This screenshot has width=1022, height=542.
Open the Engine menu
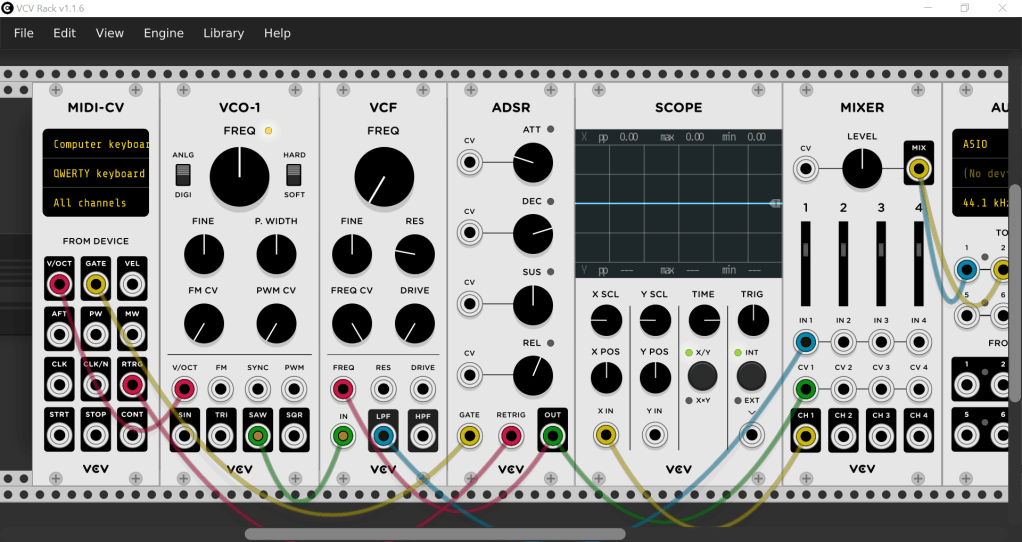pyautogui.click(x=163, y=33)
